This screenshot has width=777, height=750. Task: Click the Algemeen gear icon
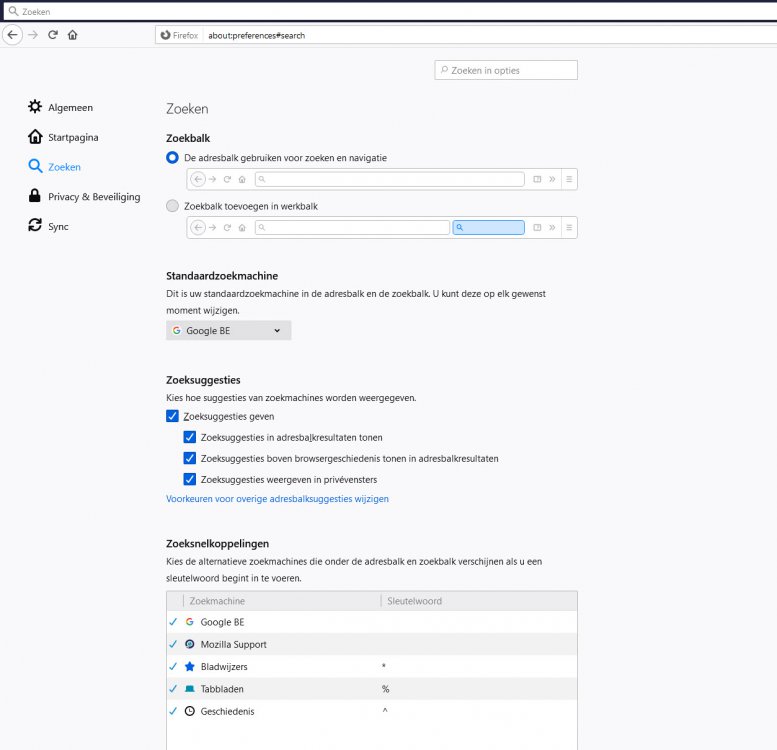(35, 107)
